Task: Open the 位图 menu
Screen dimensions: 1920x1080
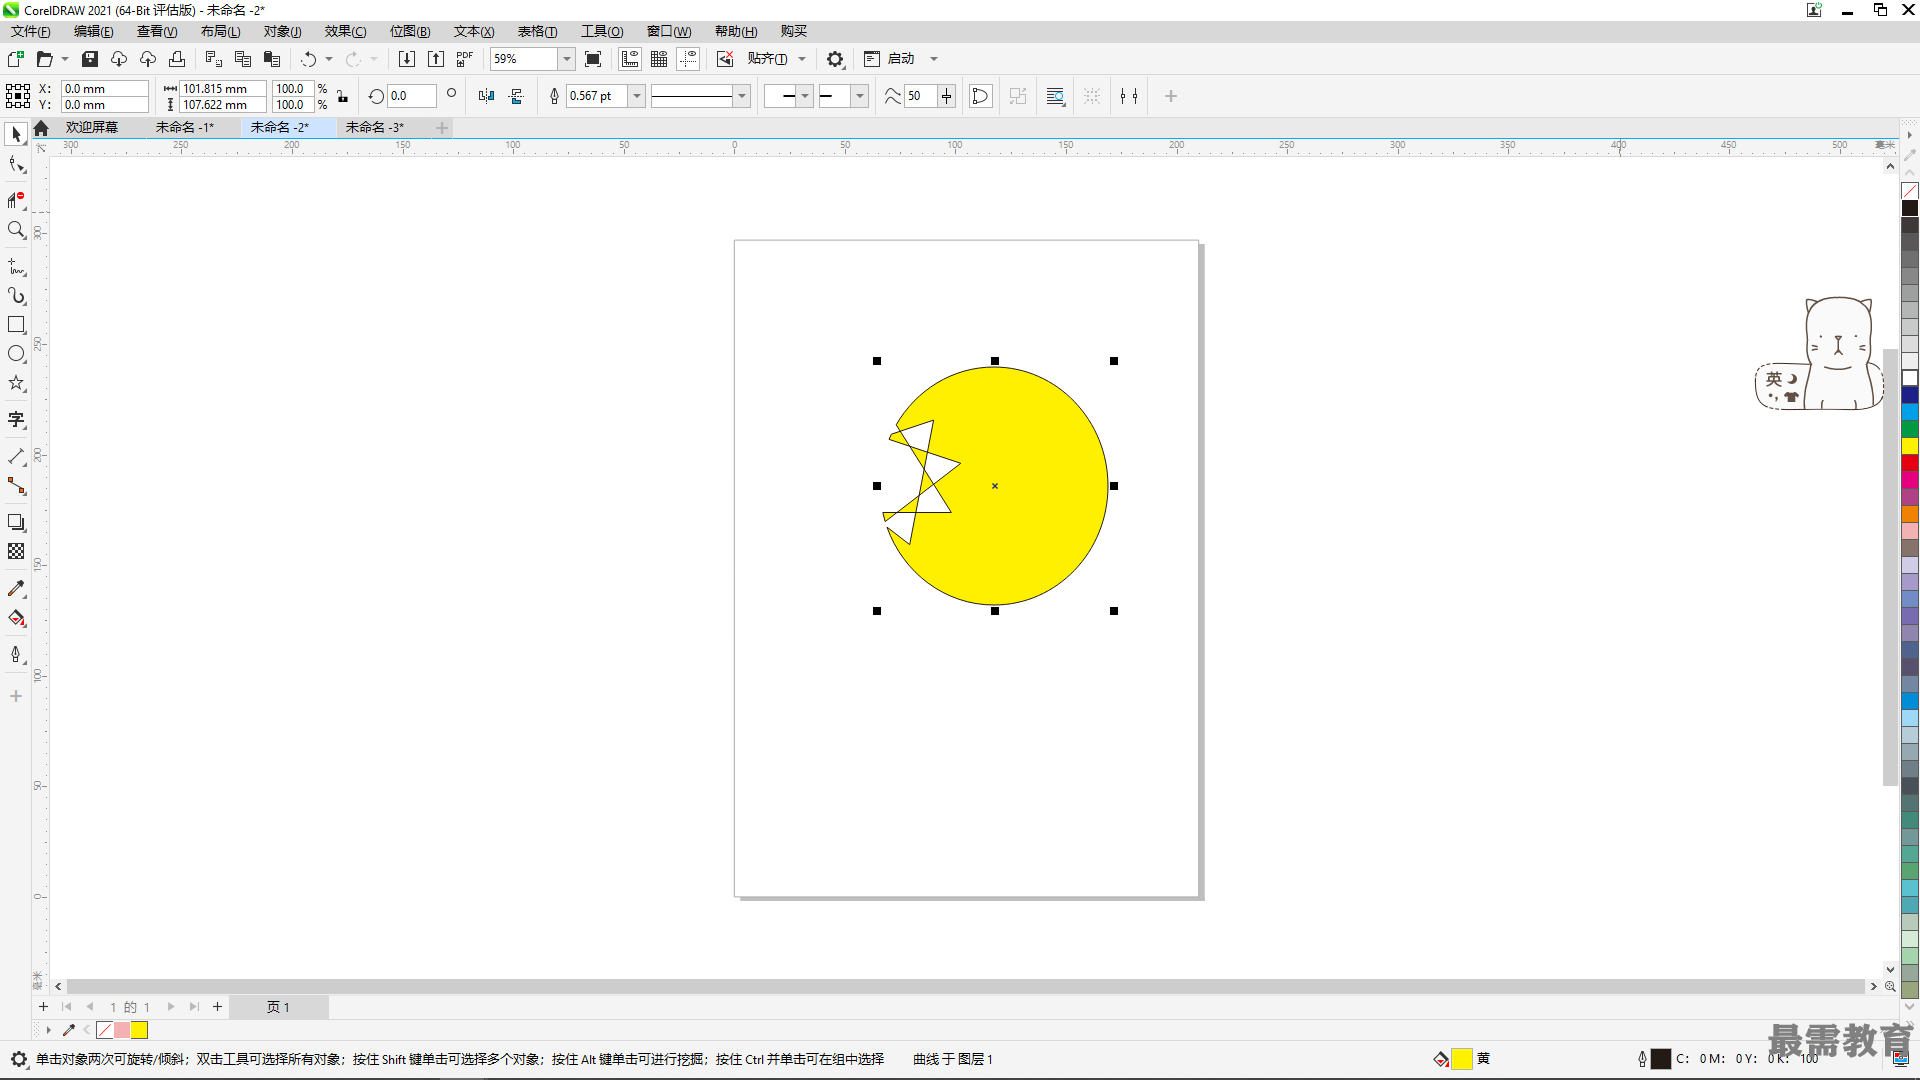Action: tap(410, 31)
